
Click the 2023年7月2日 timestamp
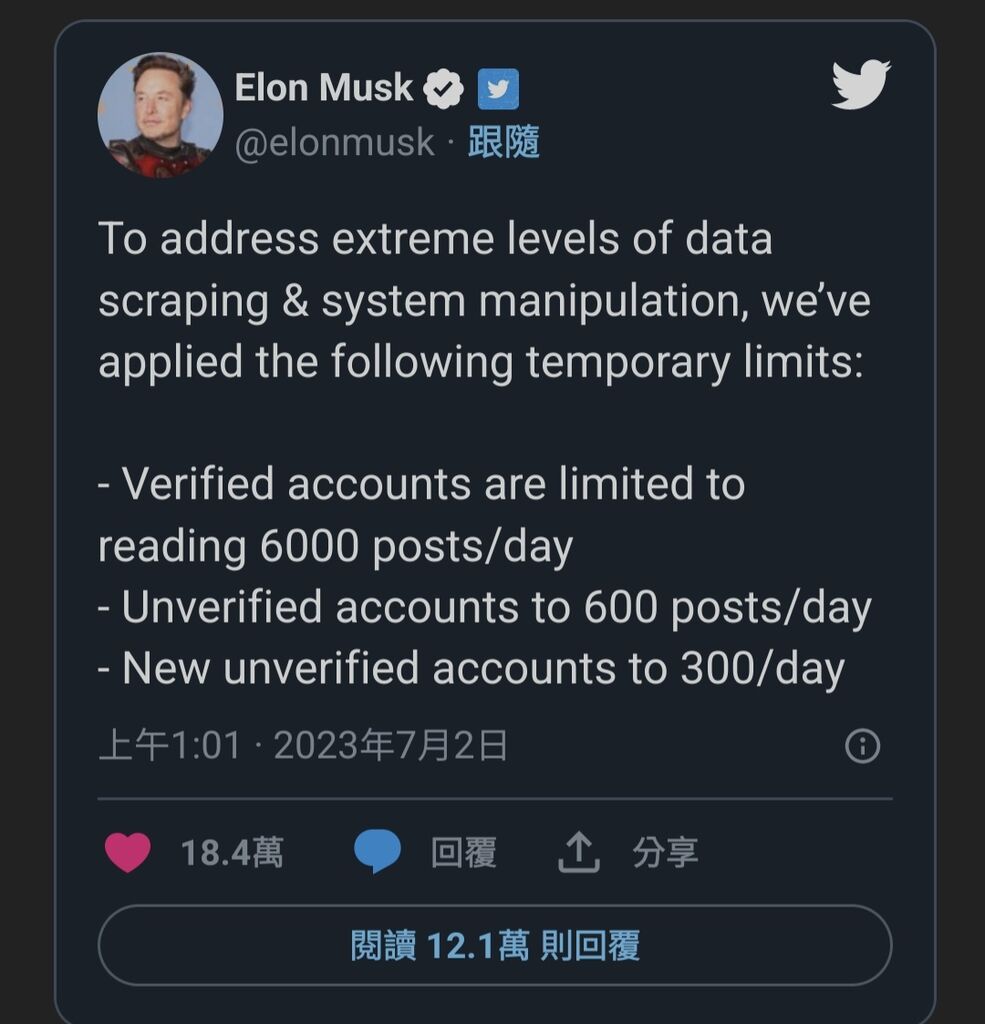(390, 746)
